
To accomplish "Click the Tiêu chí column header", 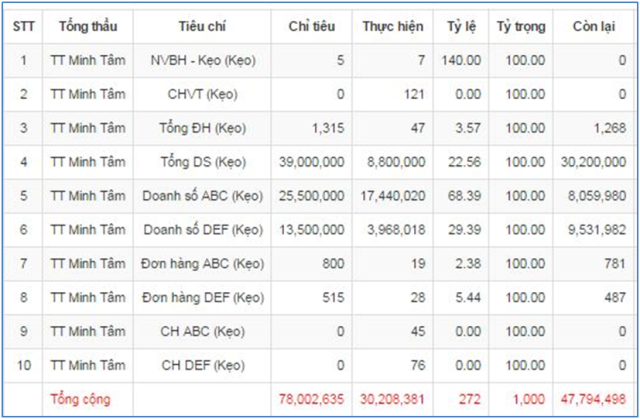I will [202, 27].
